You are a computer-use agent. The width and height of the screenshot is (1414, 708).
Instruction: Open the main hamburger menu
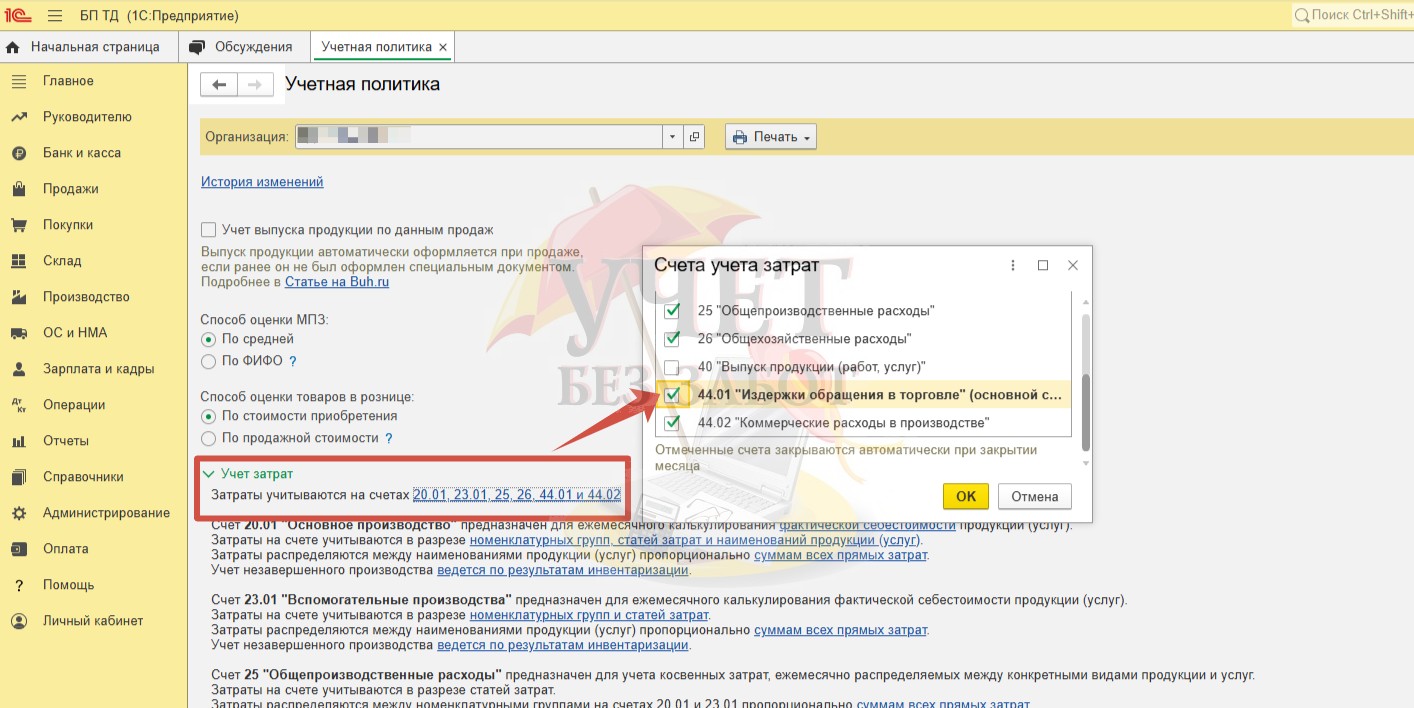tap(55, 16)
